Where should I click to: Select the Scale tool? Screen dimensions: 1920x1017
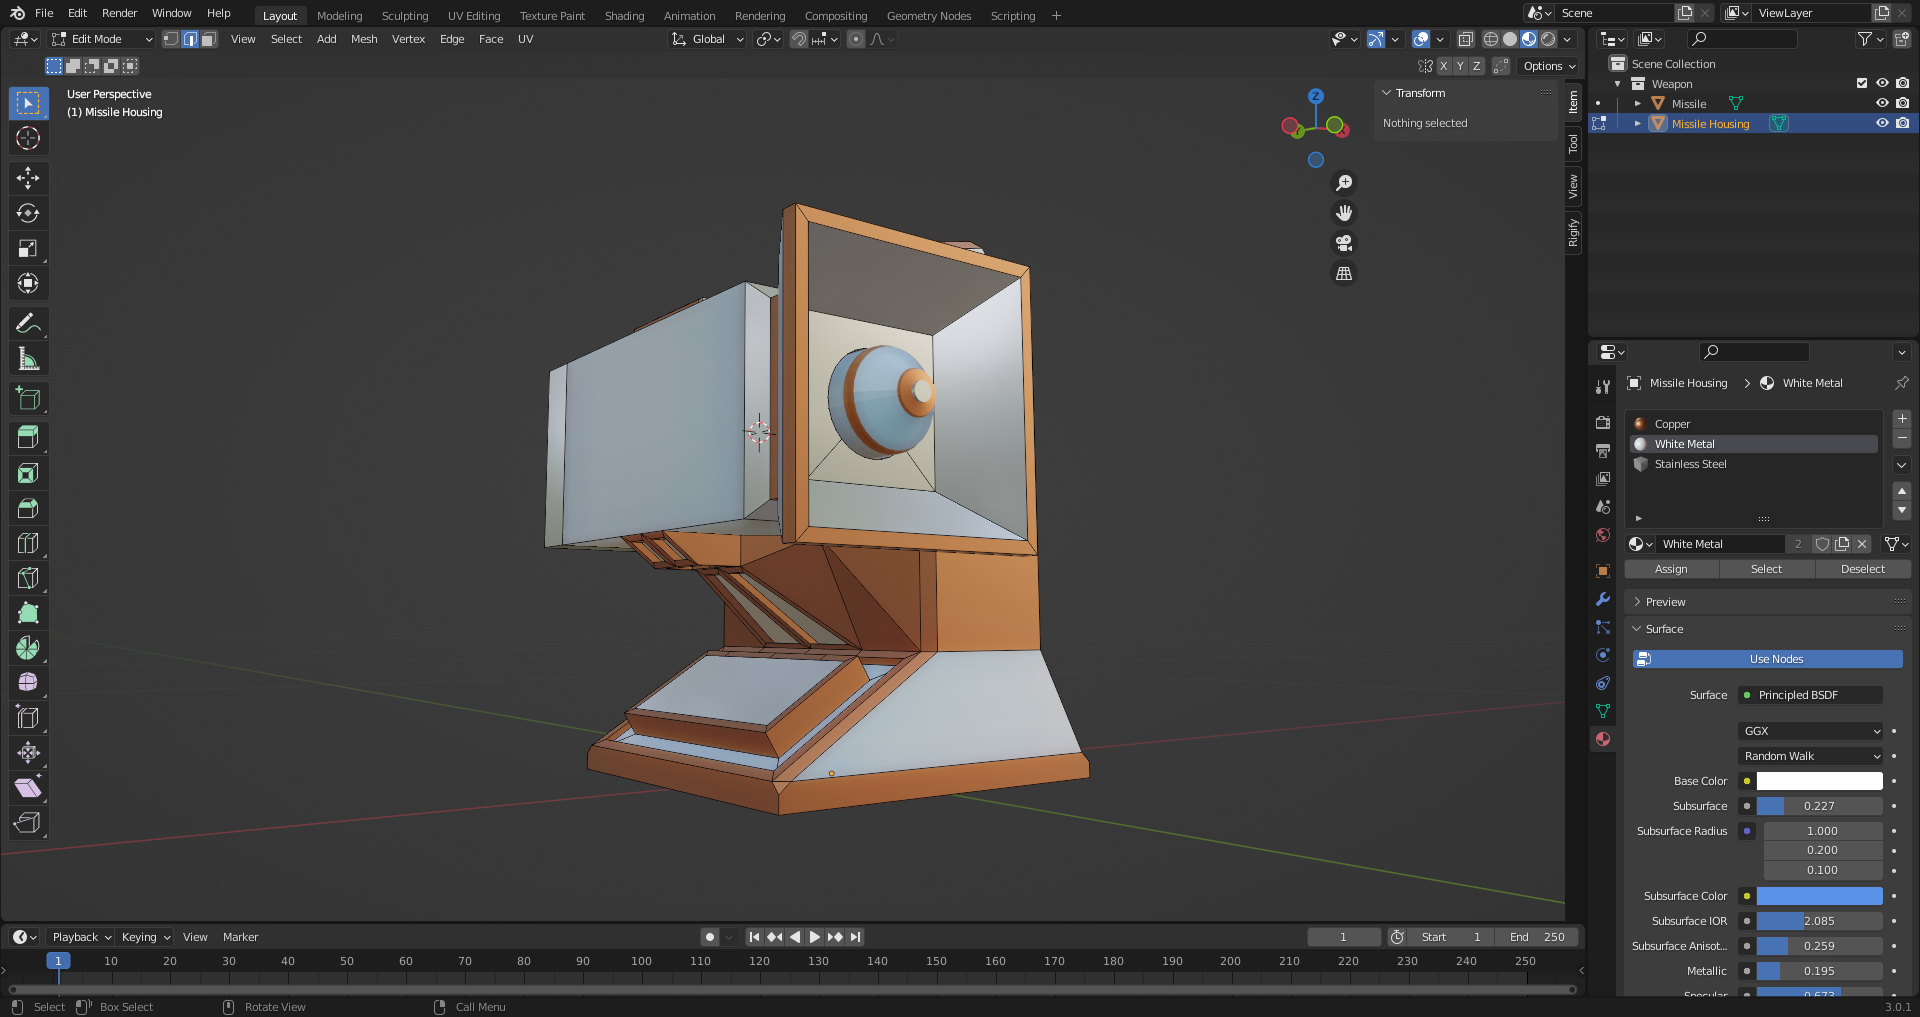point(28,248)
